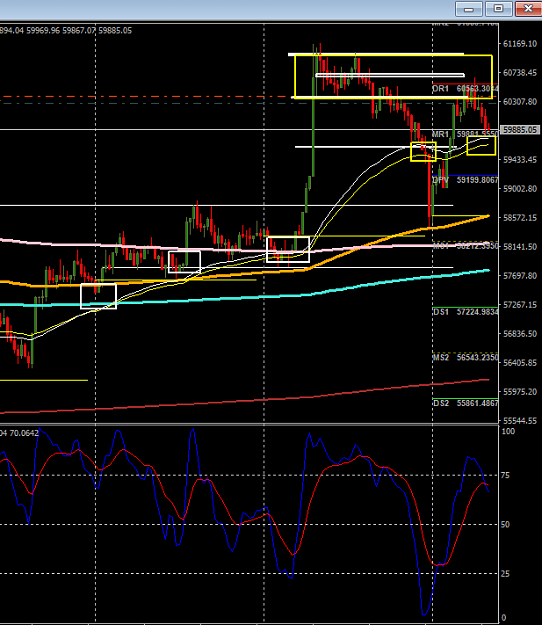Click price scale value 56405.85
The image size is (542, 625).
click(520, 363)
